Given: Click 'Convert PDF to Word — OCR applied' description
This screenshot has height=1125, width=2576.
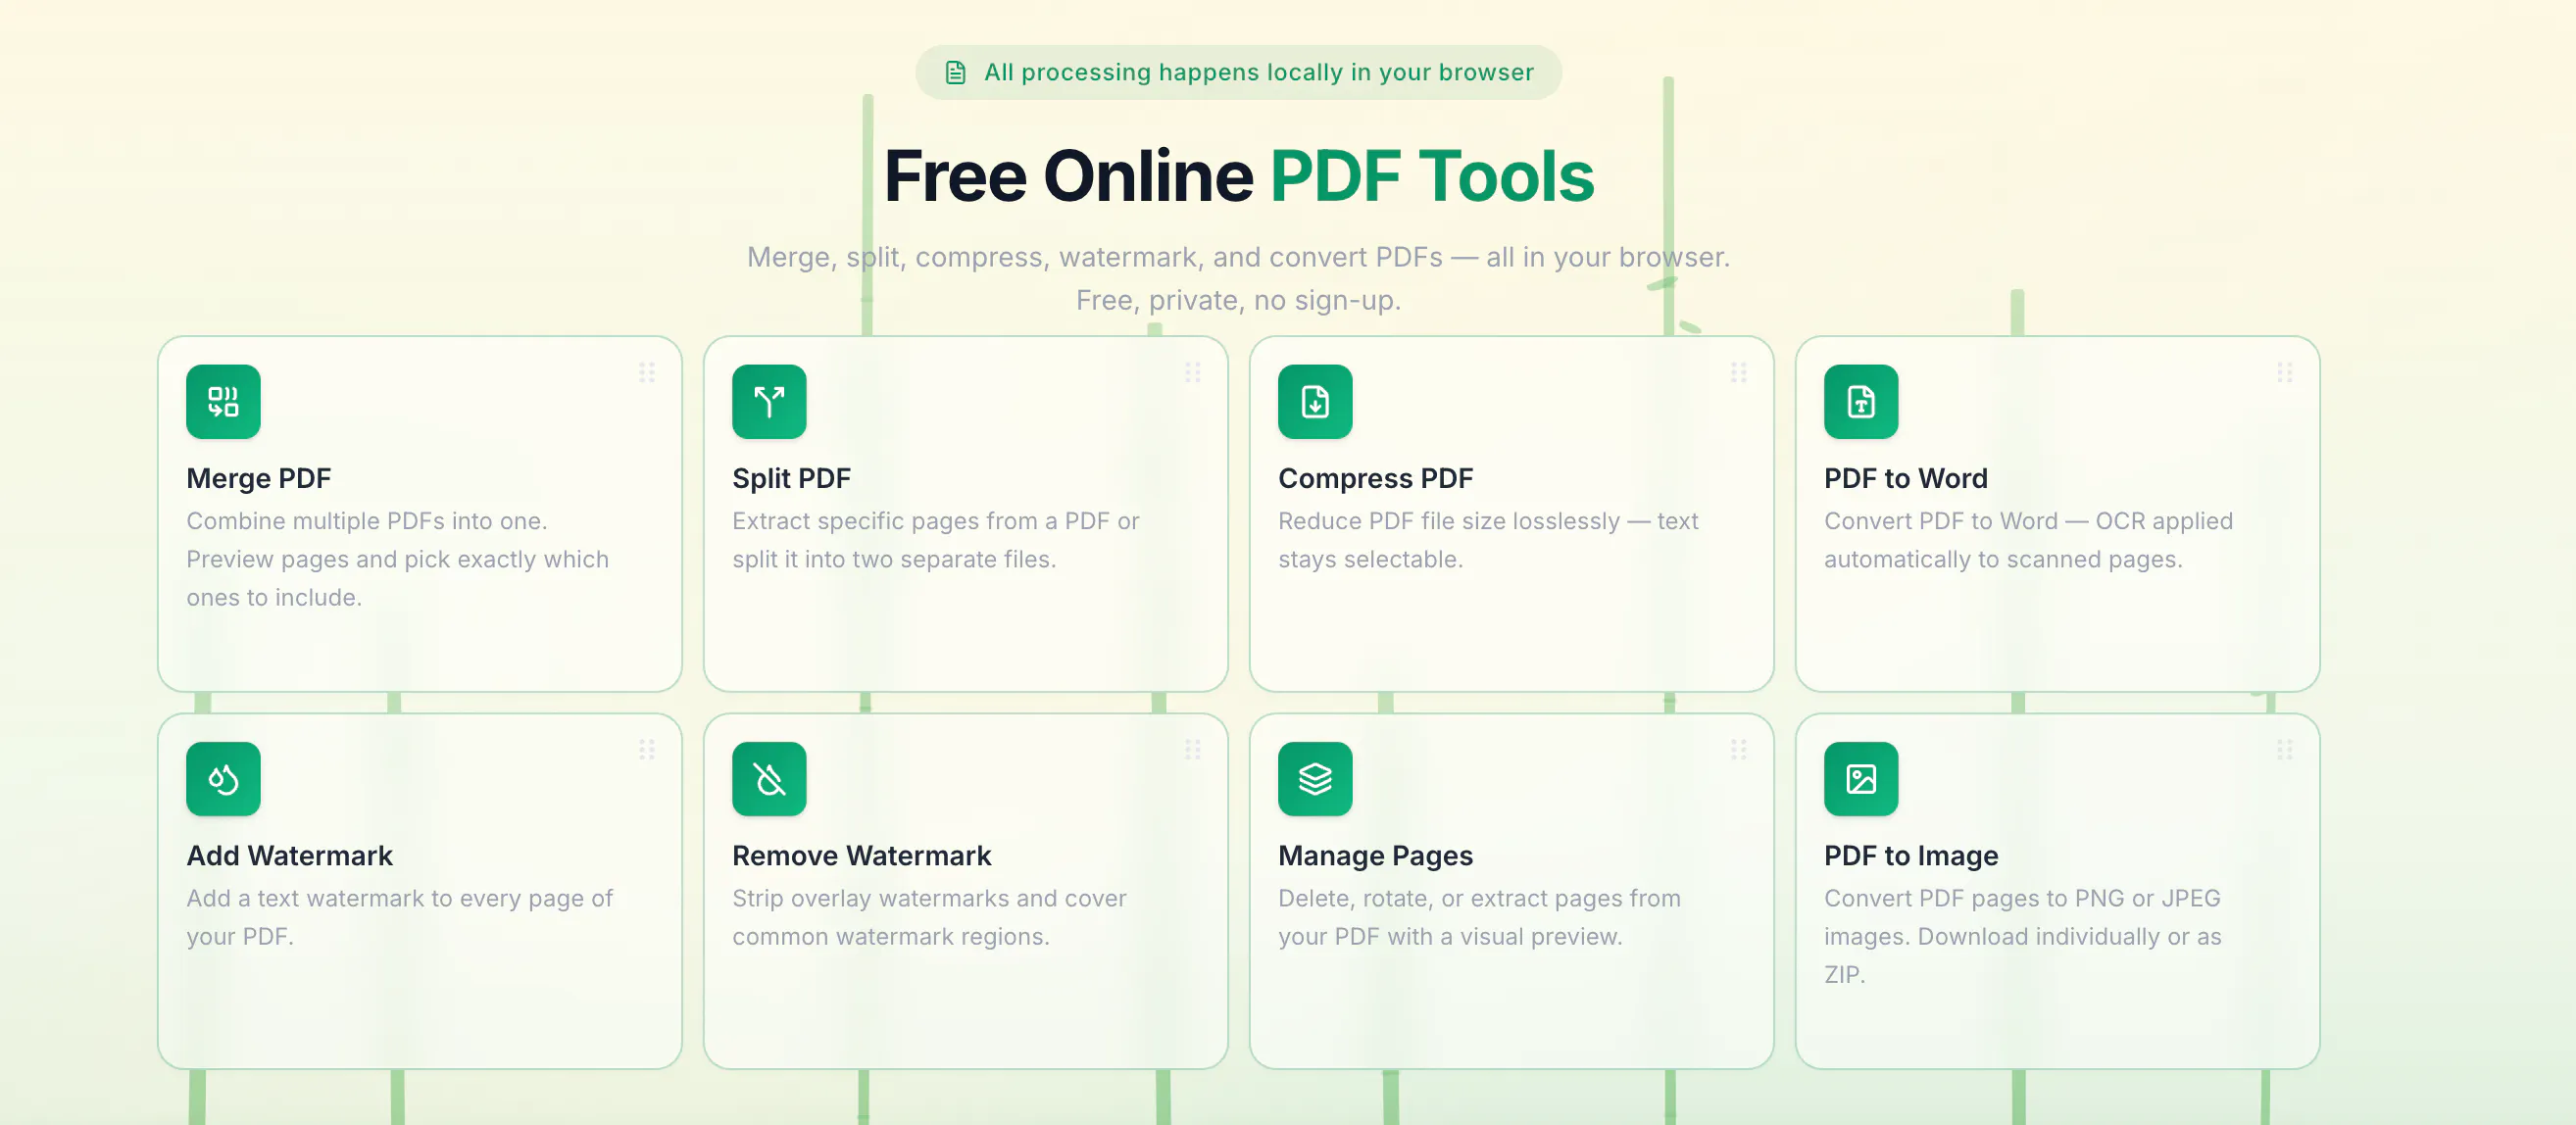Looking at the screenshot, I should [2029, 540].
